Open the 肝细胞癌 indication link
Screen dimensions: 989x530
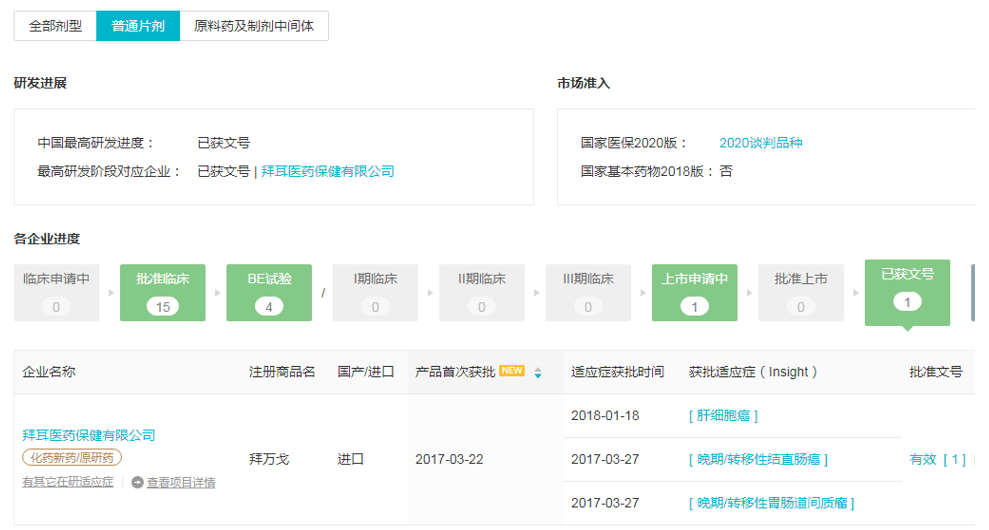point(723,415)
